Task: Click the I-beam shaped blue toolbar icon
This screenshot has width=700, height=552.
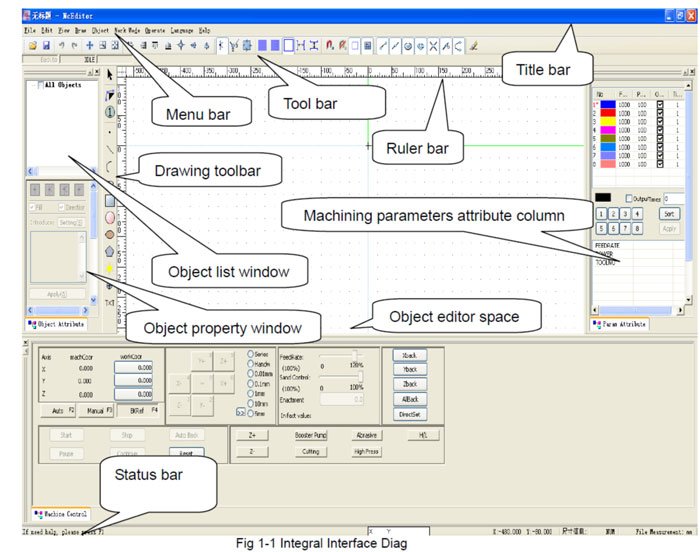Action: point(314,46)
